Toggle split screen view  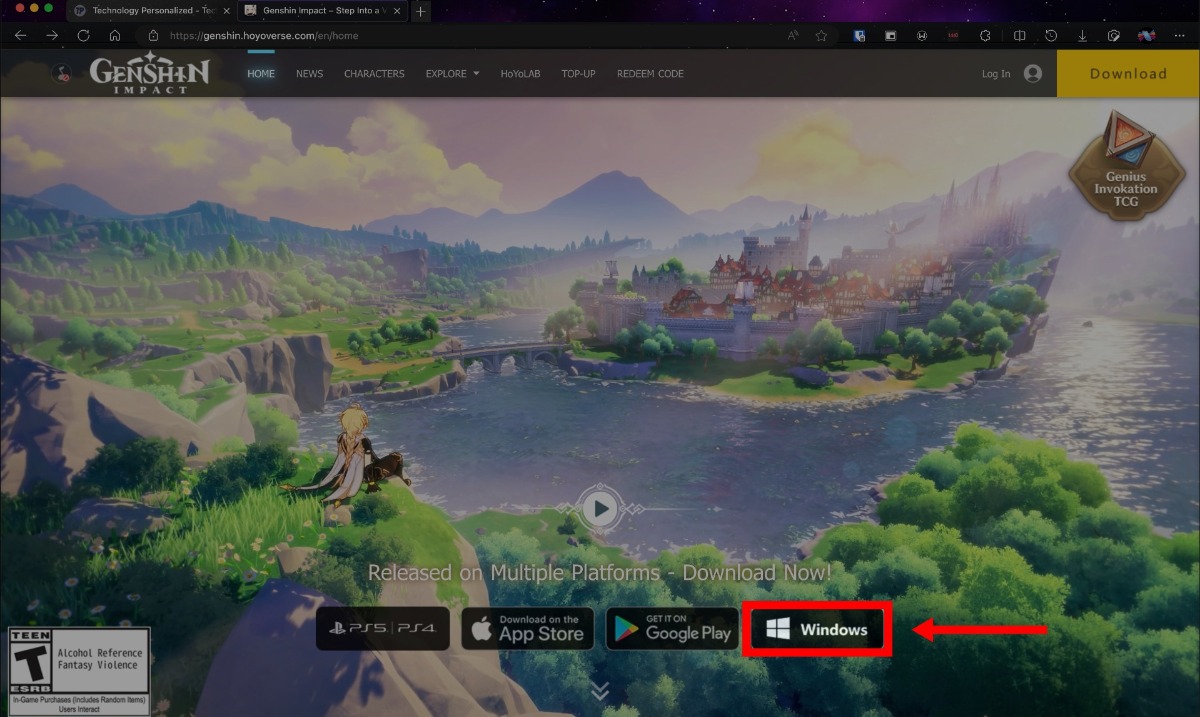tap(1019, 35)
